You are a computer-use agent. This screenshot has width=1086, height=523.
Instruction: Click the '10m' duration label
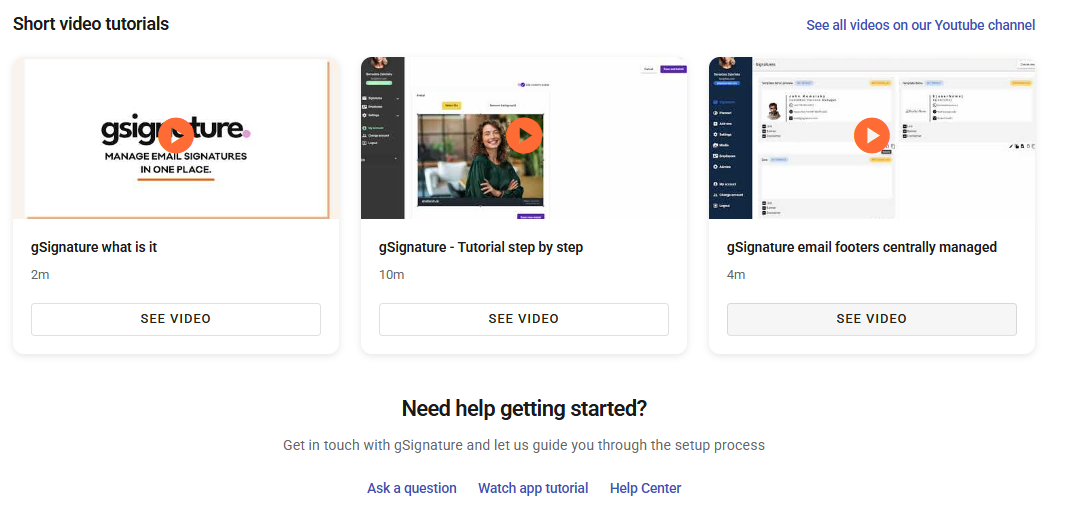(x=391, y=275)
